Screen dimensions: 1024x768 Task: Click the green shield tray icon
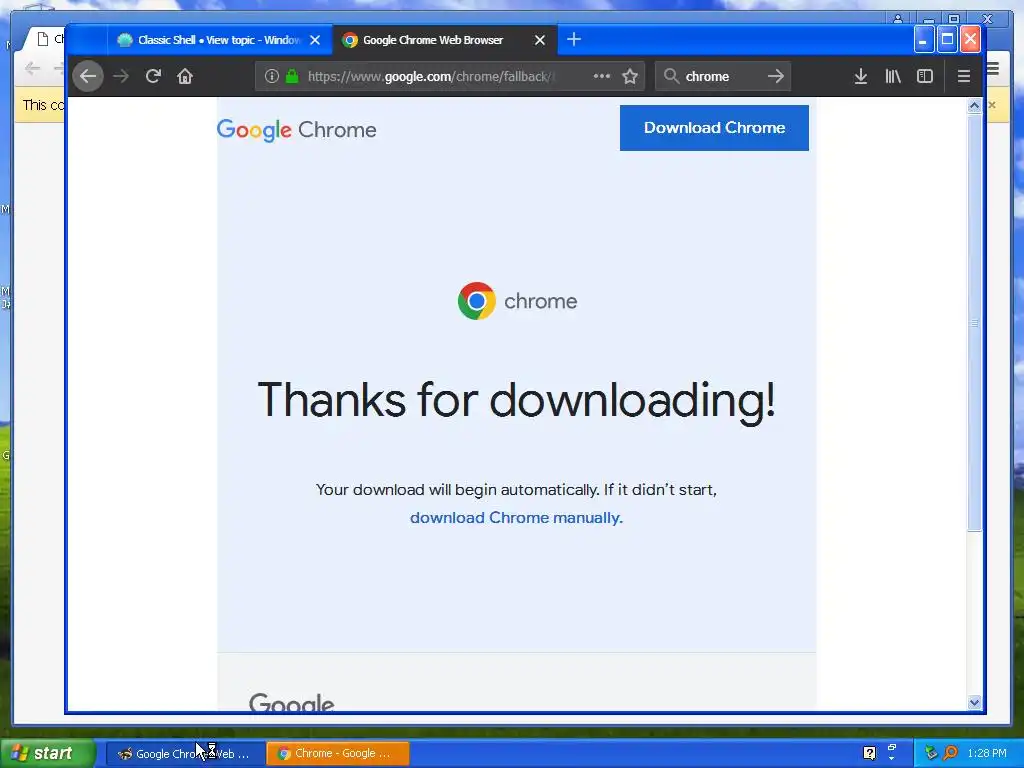[x=931, y=754]
